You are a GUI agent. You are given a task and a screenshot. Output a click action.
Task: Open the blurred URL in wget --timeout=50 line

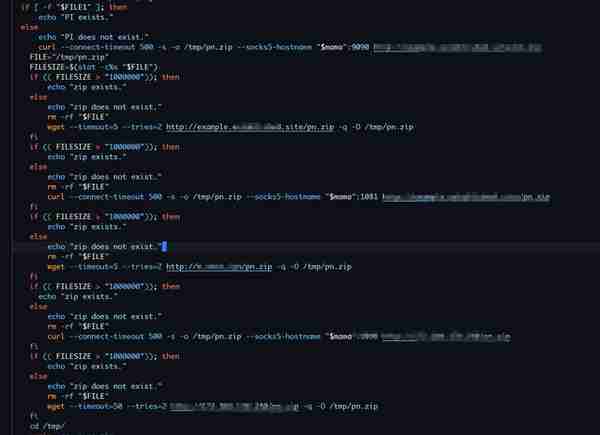[234, 406]
